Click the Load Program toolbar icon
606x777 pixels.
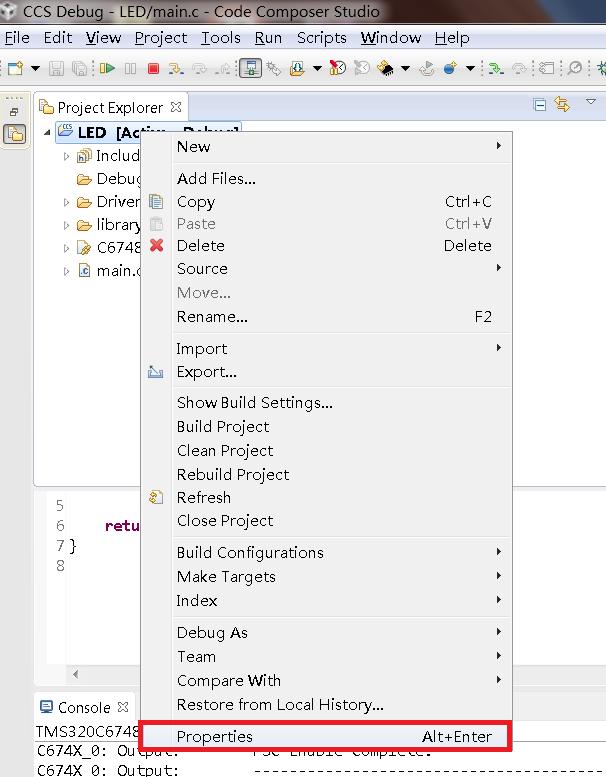point(297,68)
